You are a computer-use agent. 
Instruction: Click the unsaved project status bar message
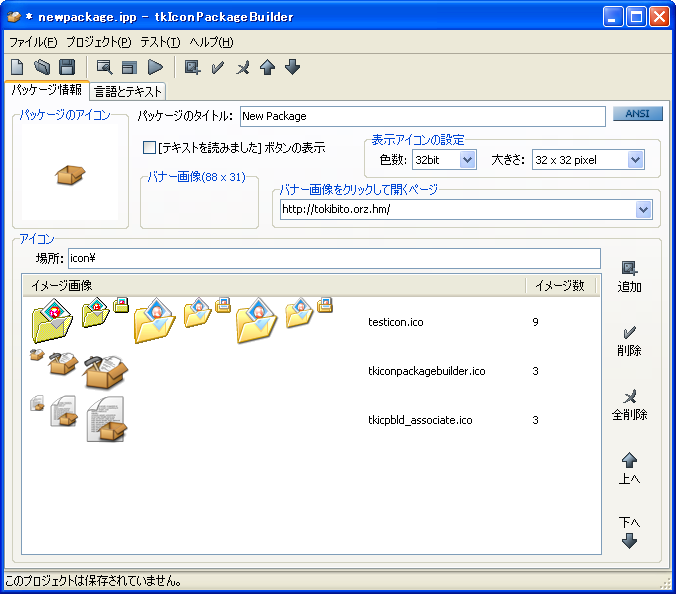coord(93,581)
